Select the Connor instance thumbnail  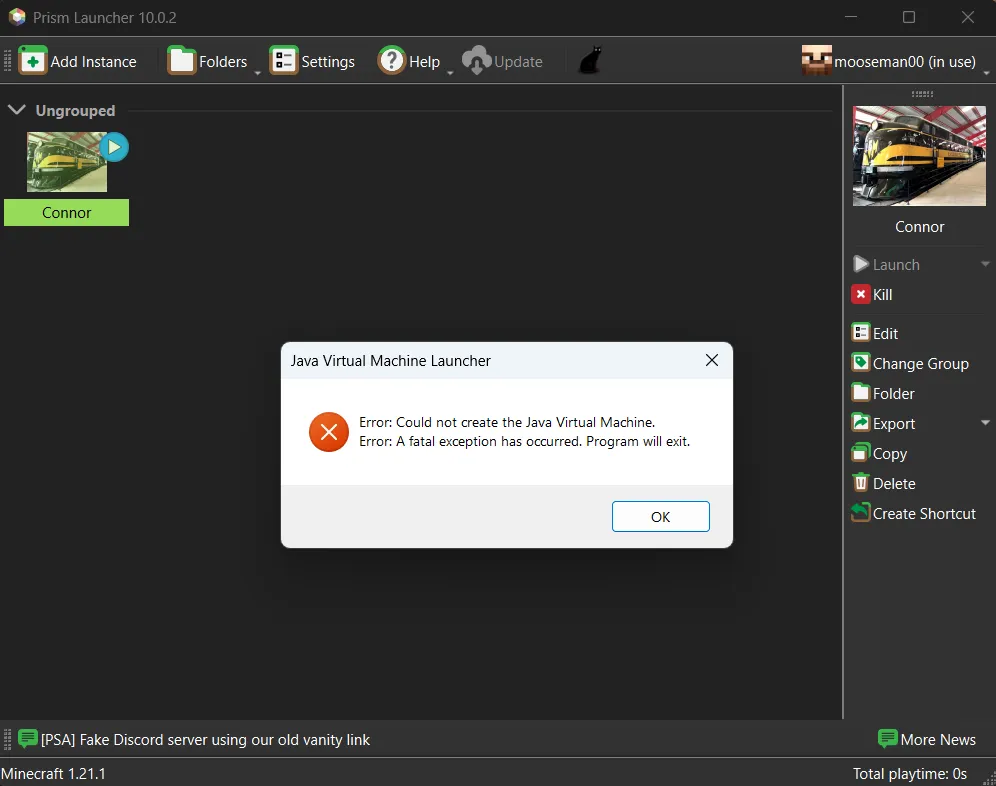pos(66,162)
